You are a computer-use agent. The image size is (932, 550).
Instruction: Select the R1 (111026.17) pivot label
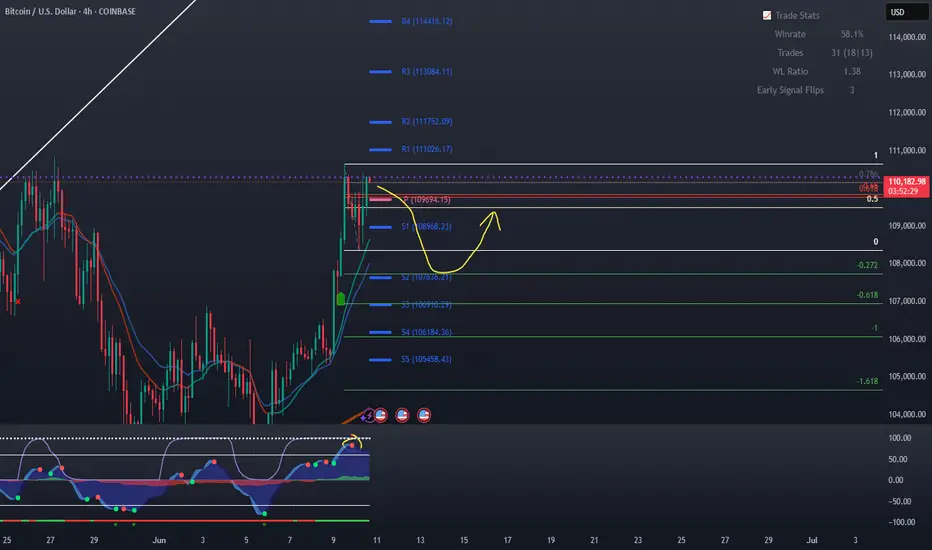(427, 149)
